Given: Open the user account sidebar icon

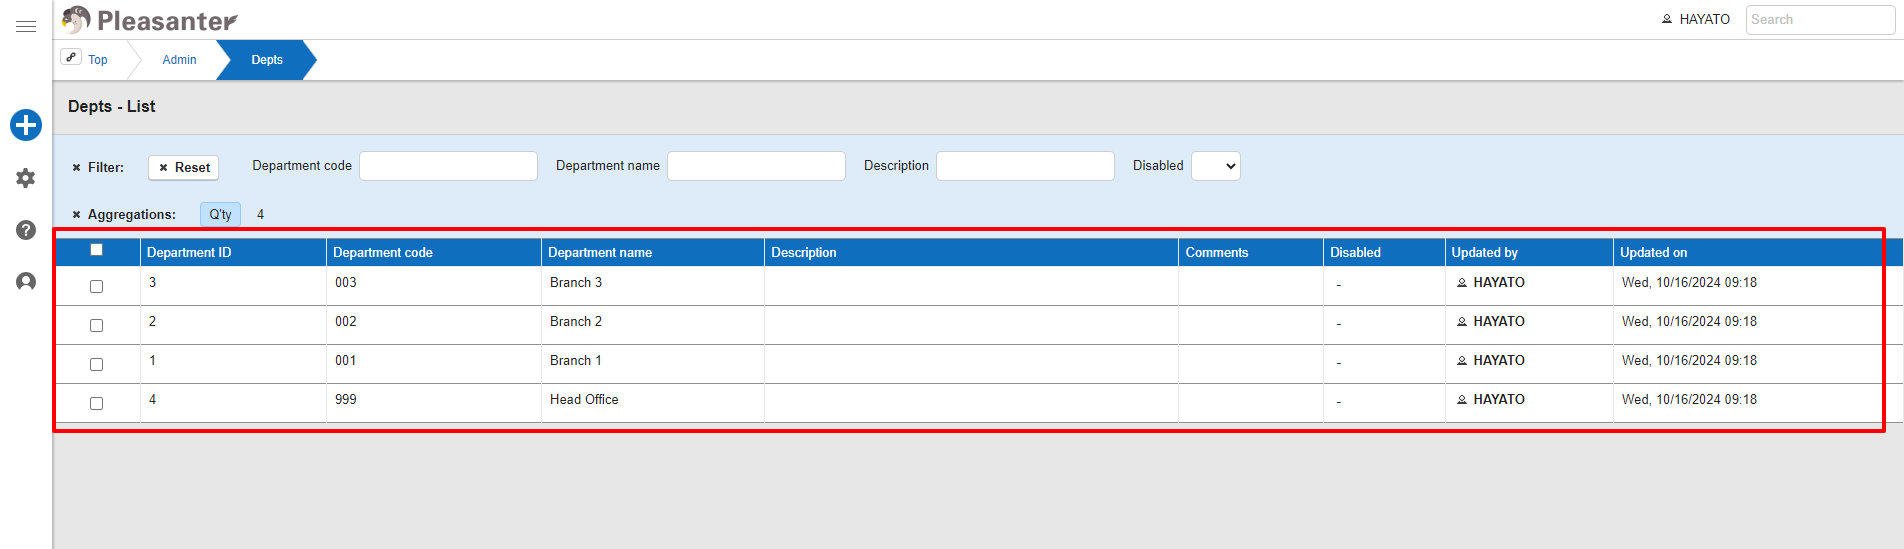Looking at the screenshot, I should point(26,282).
